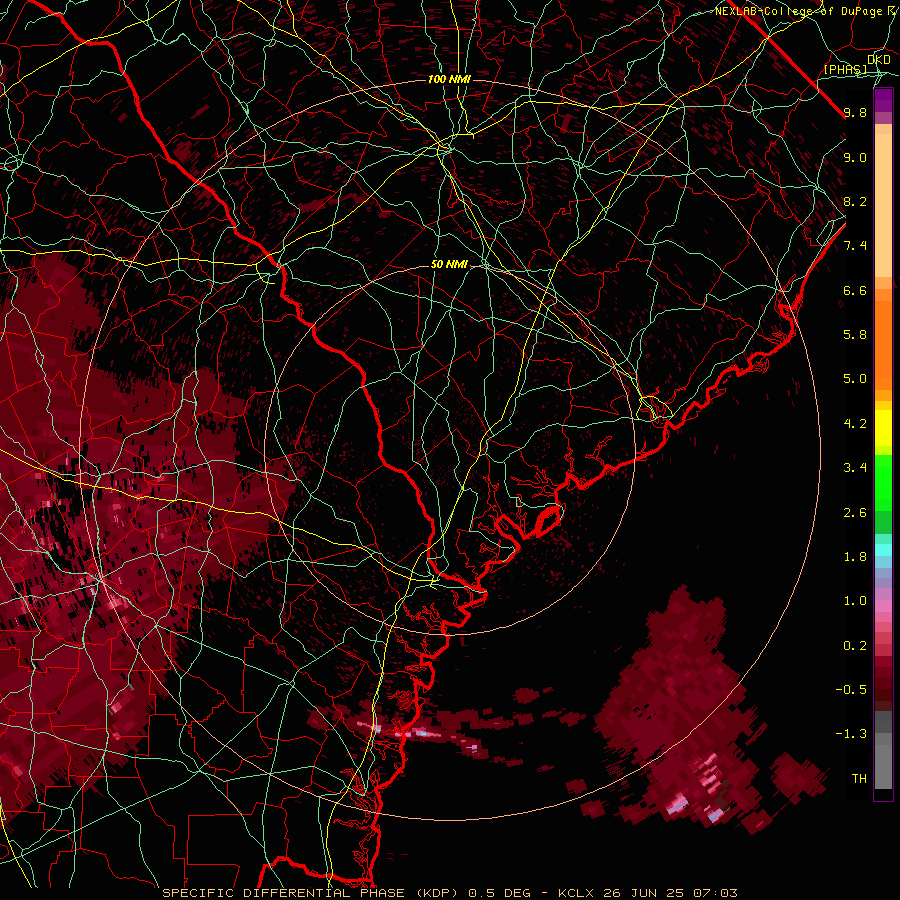This screenshot has width=900, height=900.
Task: Click the '50 NMI' range ring label
Action: [x=449, y=265]
